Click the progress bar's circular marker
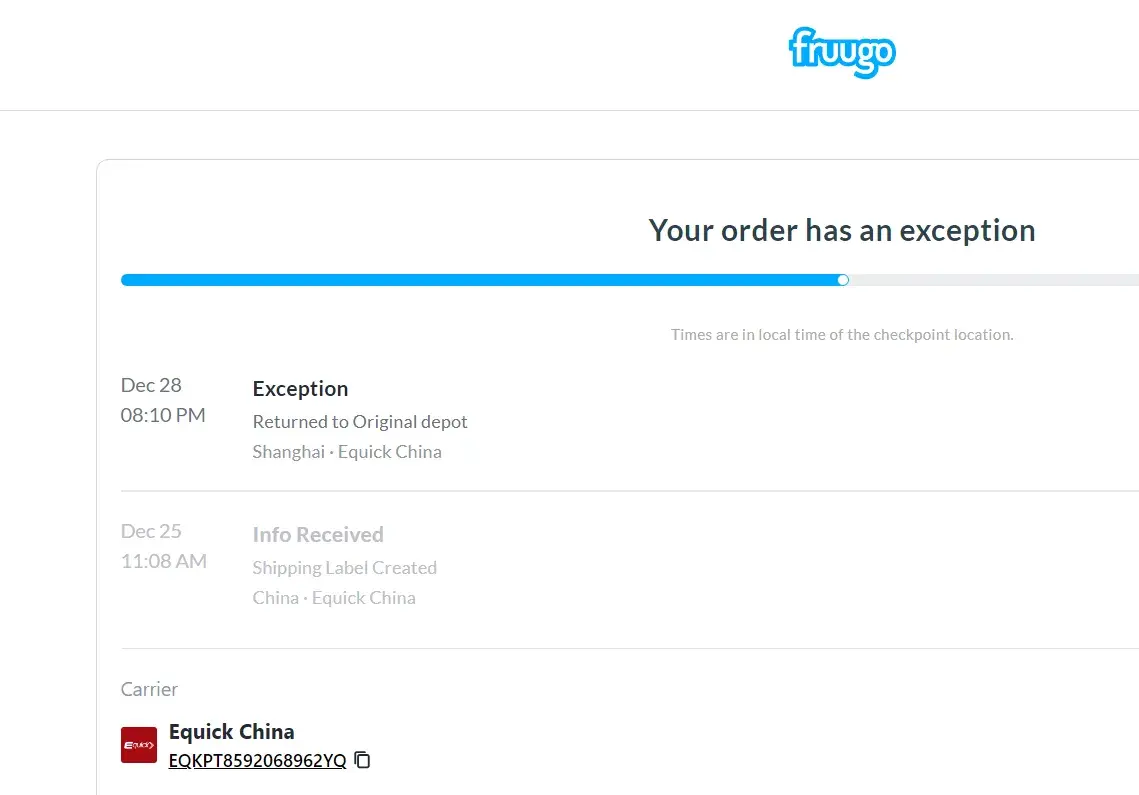This screenshot has height=795, width=1139. tap(843, 280)
